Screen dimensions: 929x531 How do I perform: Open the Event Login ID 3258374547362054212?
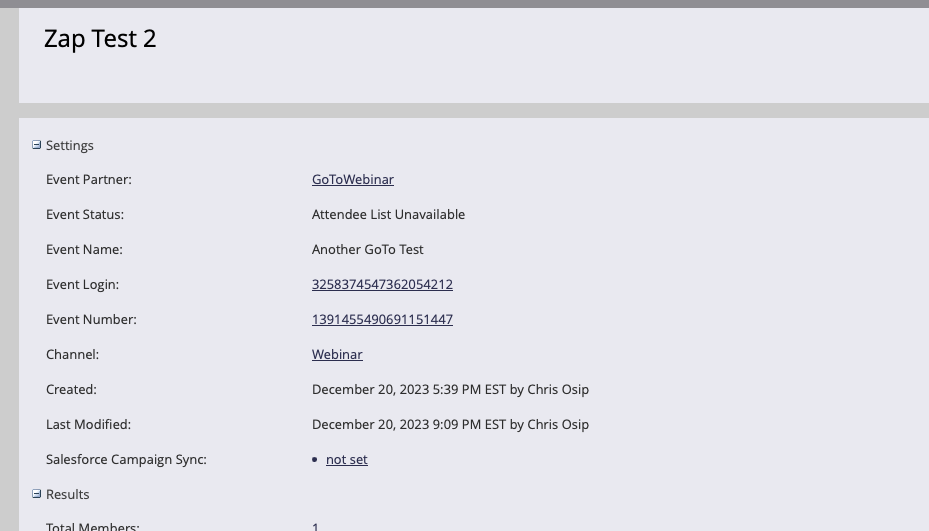pyautogui.click(x=382, y=285)
